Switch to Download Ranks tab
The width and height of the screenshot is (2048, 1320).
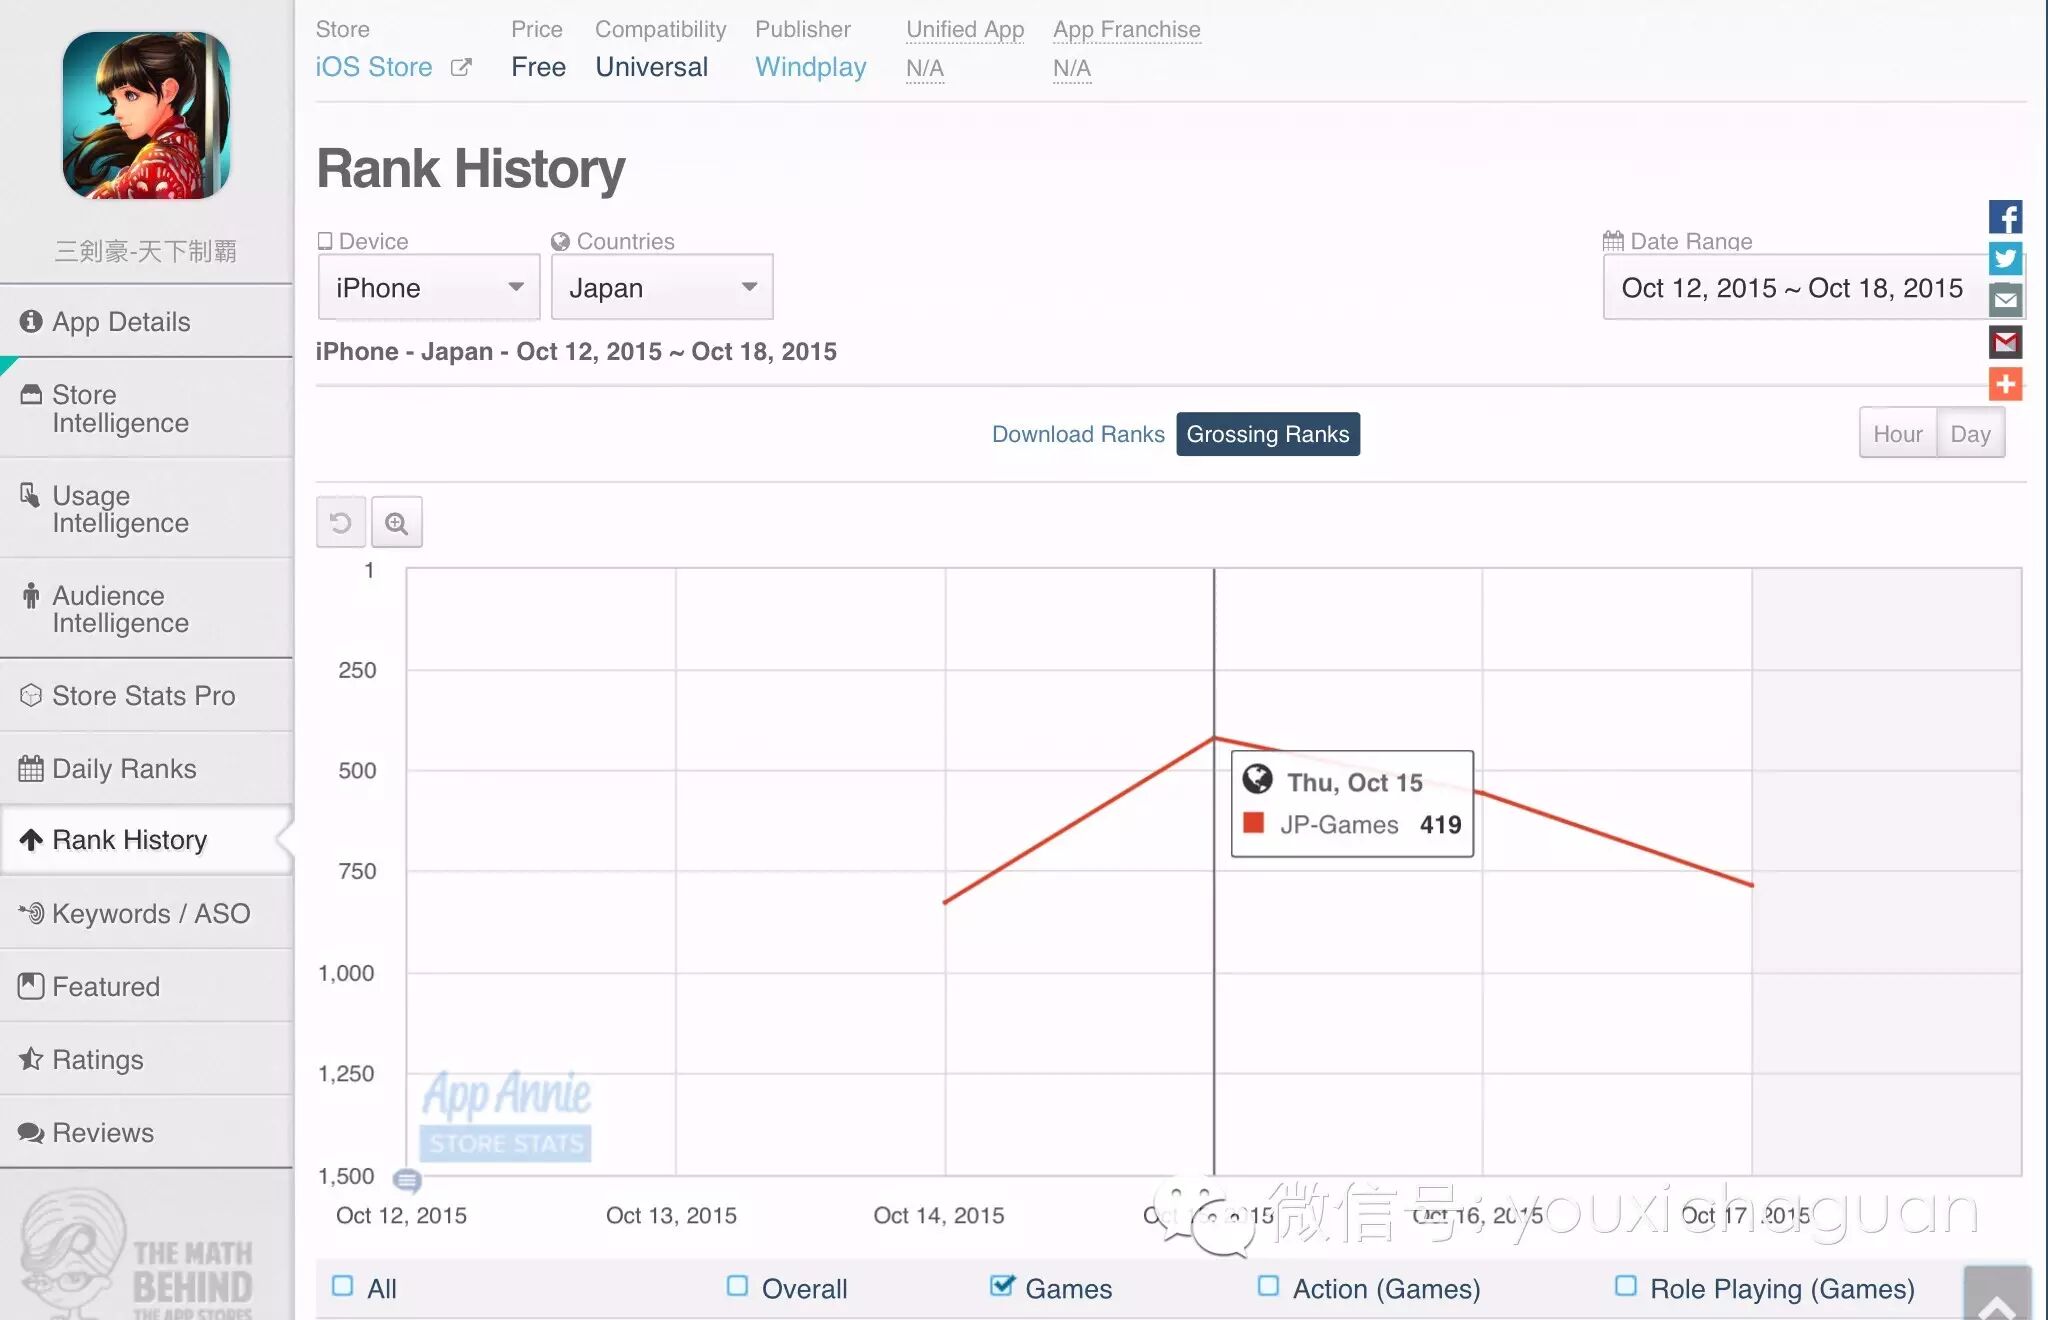tap(1078, 434)
